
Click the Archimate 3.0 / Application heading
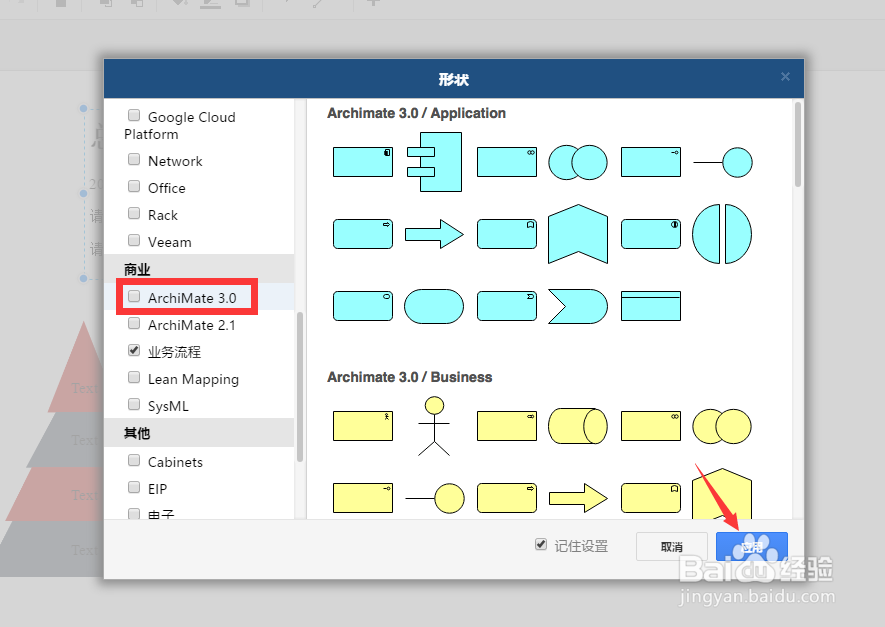(x=417, y=113)
